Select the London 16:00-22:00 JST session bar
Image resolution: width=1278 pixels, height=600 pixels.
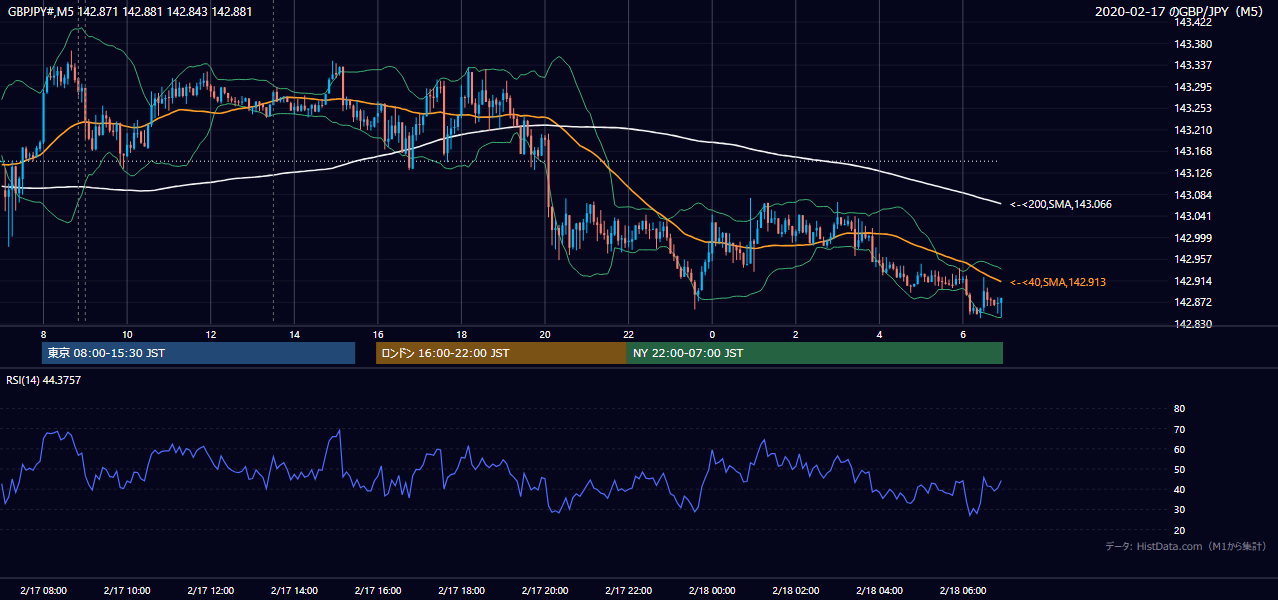pyautogui.click(x=501, y=353)
